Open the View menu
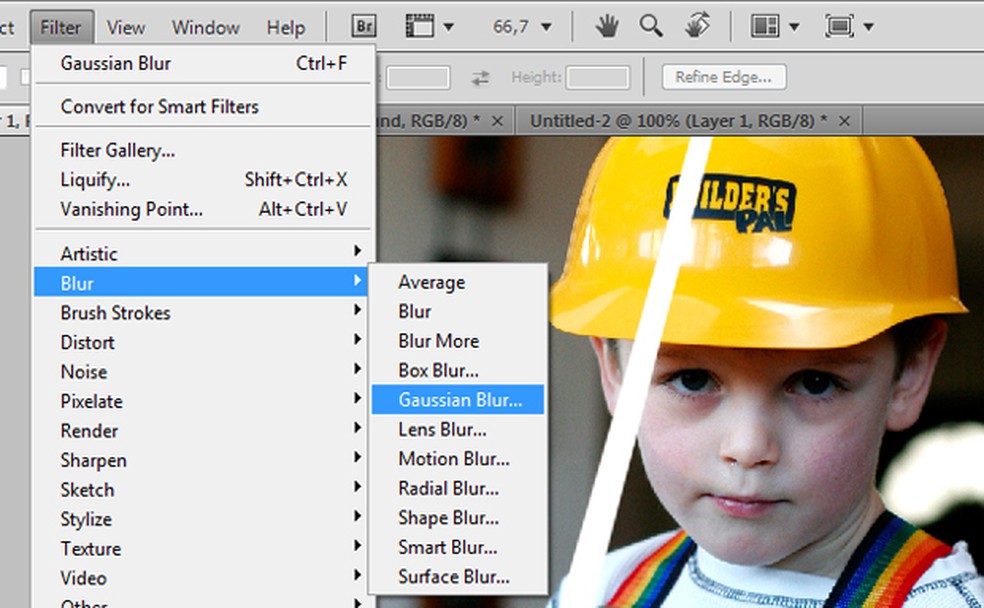Viewport: 984px width, 608px height. [x=126, y=27]
